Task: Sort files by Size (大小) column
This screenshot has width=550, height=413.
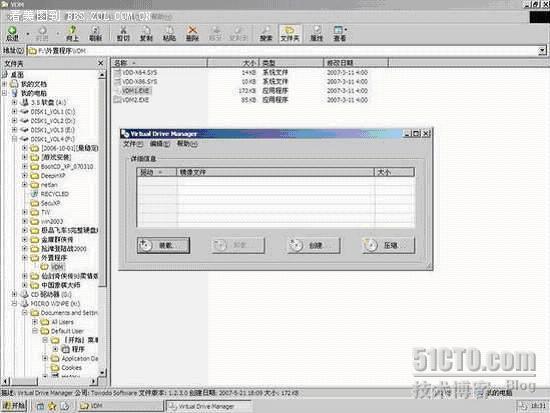Action: (x=233, y=63)
